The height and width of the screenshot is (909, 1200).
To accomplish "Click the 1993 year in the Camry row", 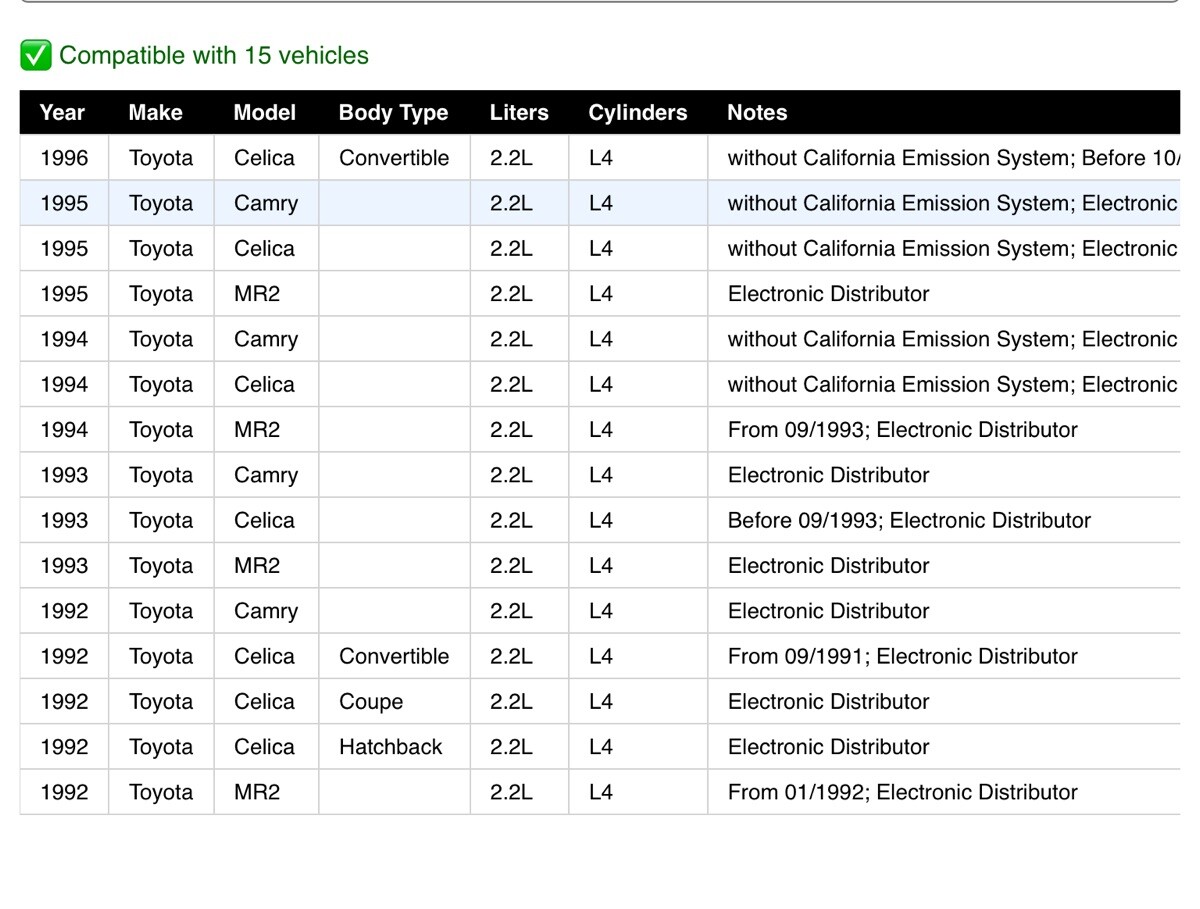I will click(64, 475).
